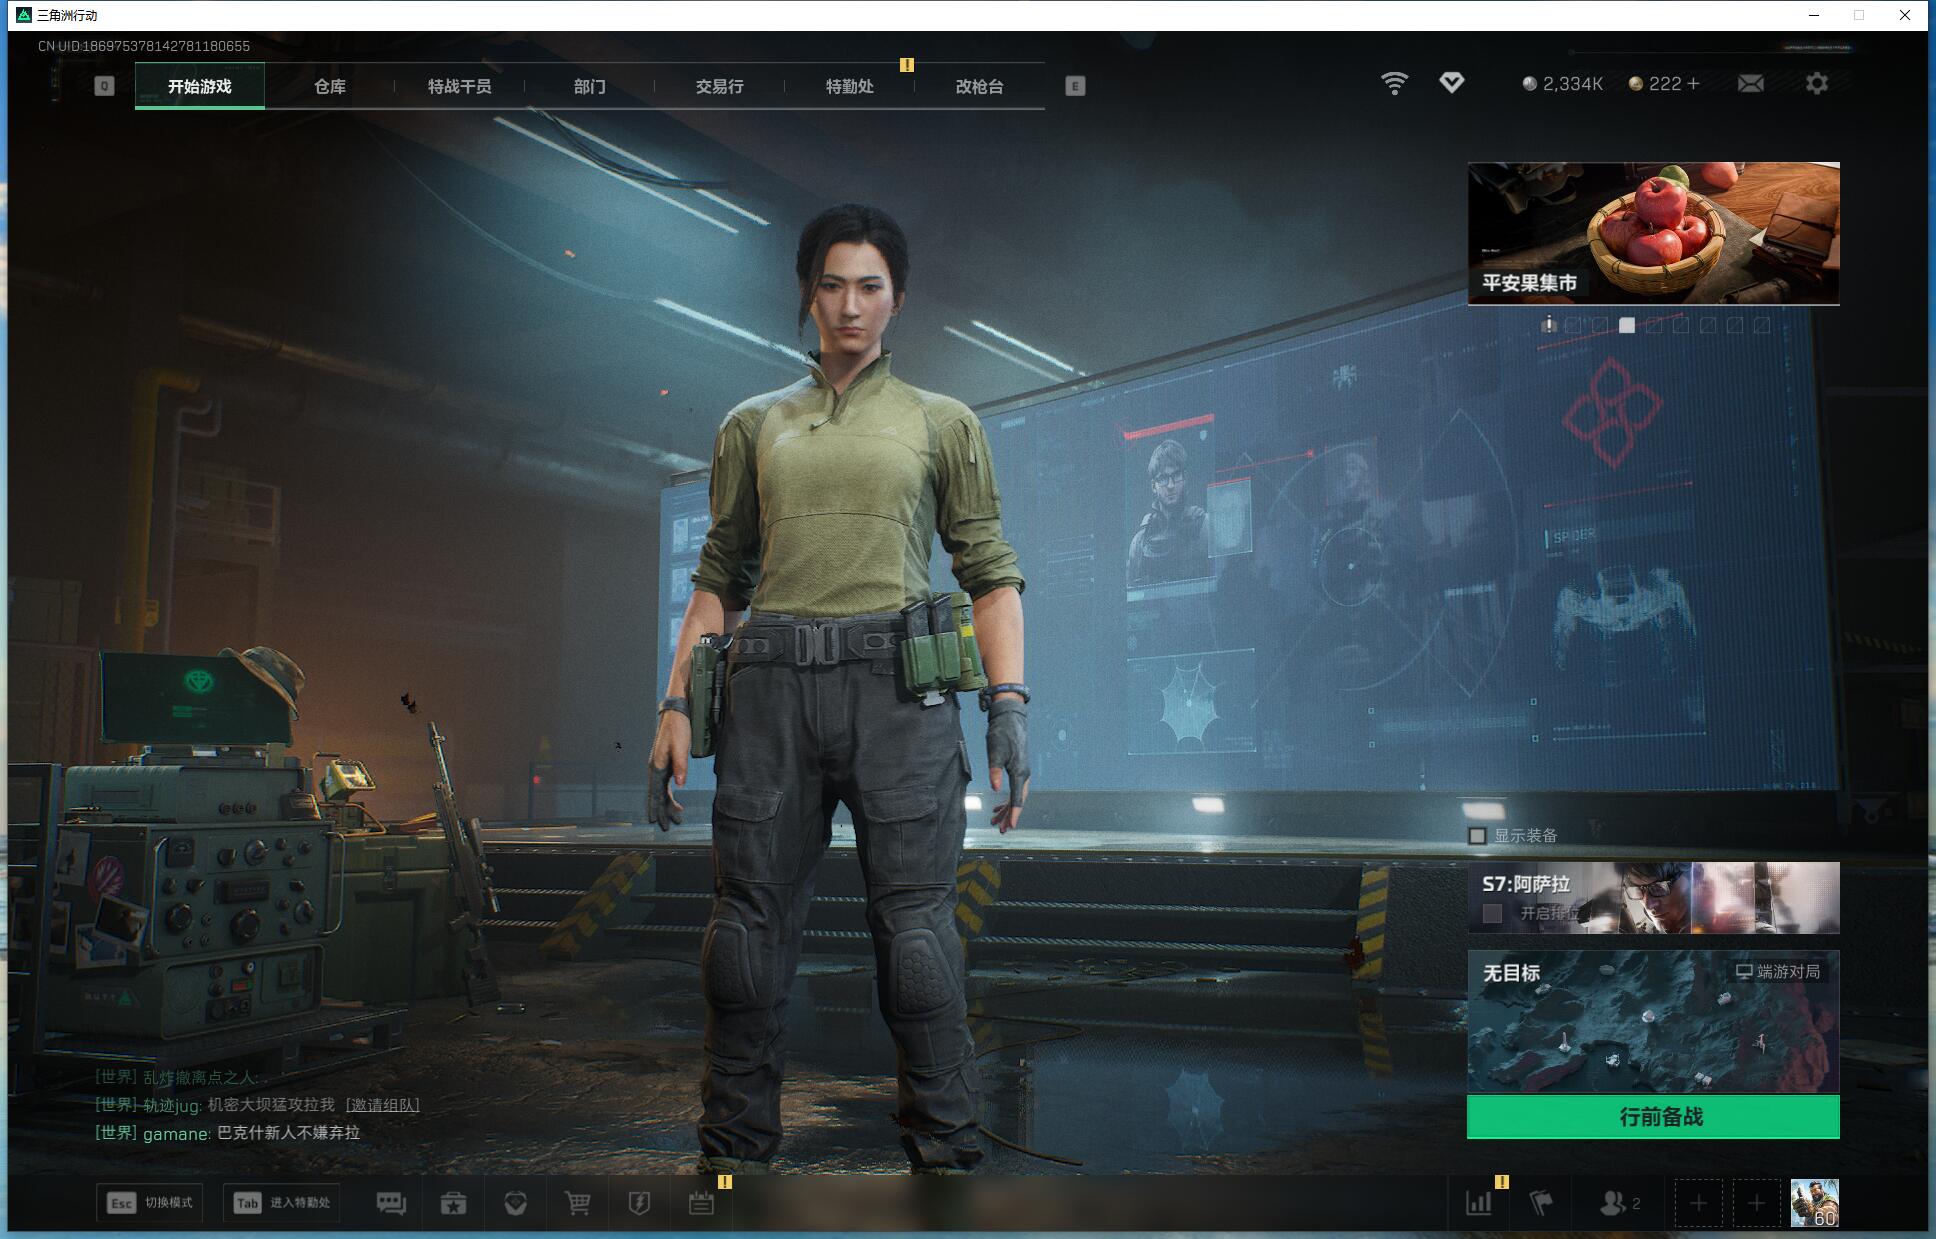Open the mail envelope icon

click(1750, 84)
